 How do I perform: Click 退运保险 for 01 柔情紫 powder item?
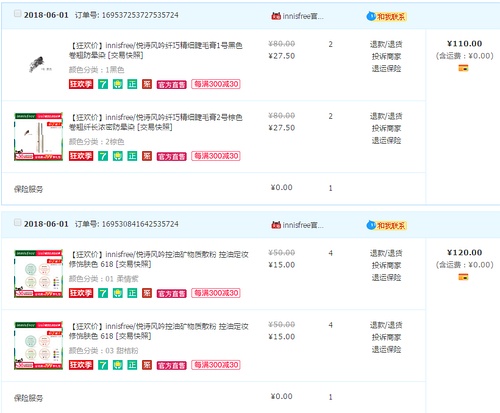[x=386, y=277]
